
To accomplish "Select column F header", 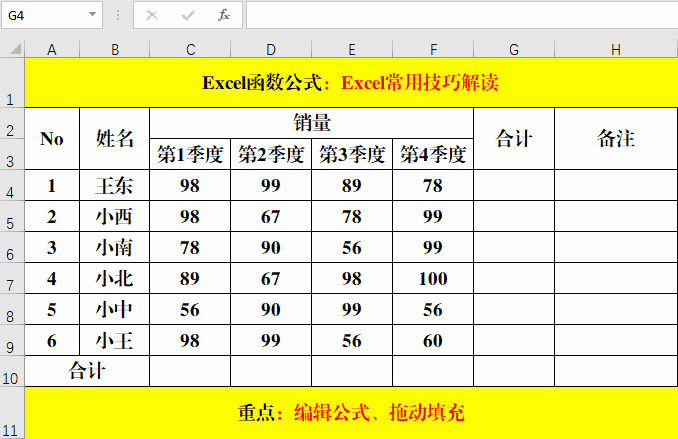I will [433, 49].
